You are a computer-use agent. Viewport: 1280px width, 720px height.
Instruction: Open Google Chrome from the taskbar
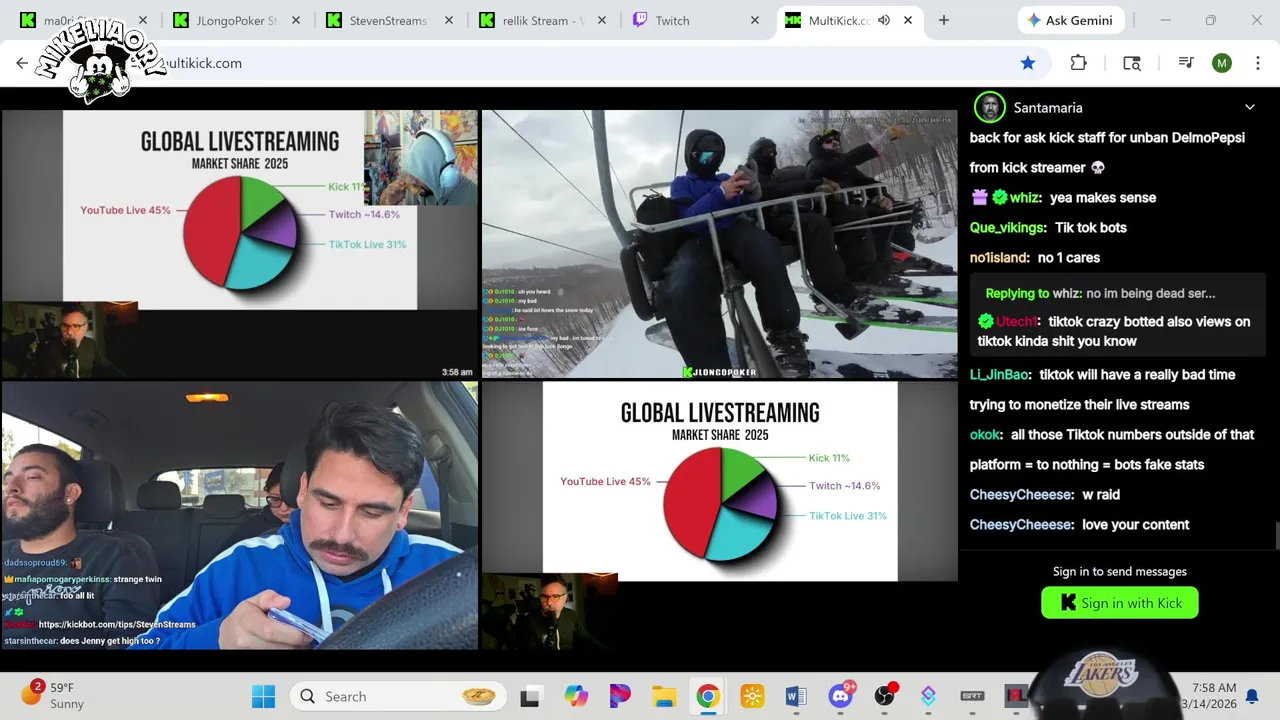(708, 696)
